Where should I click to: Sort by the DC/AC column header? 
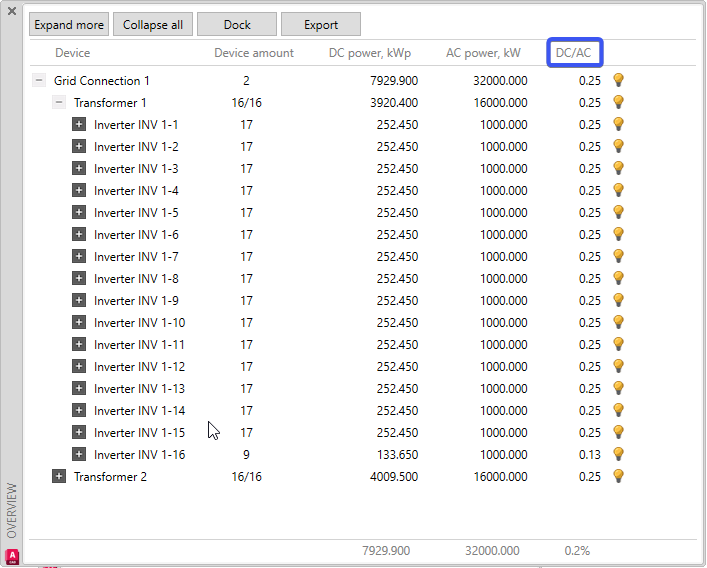tap(574, 53)
